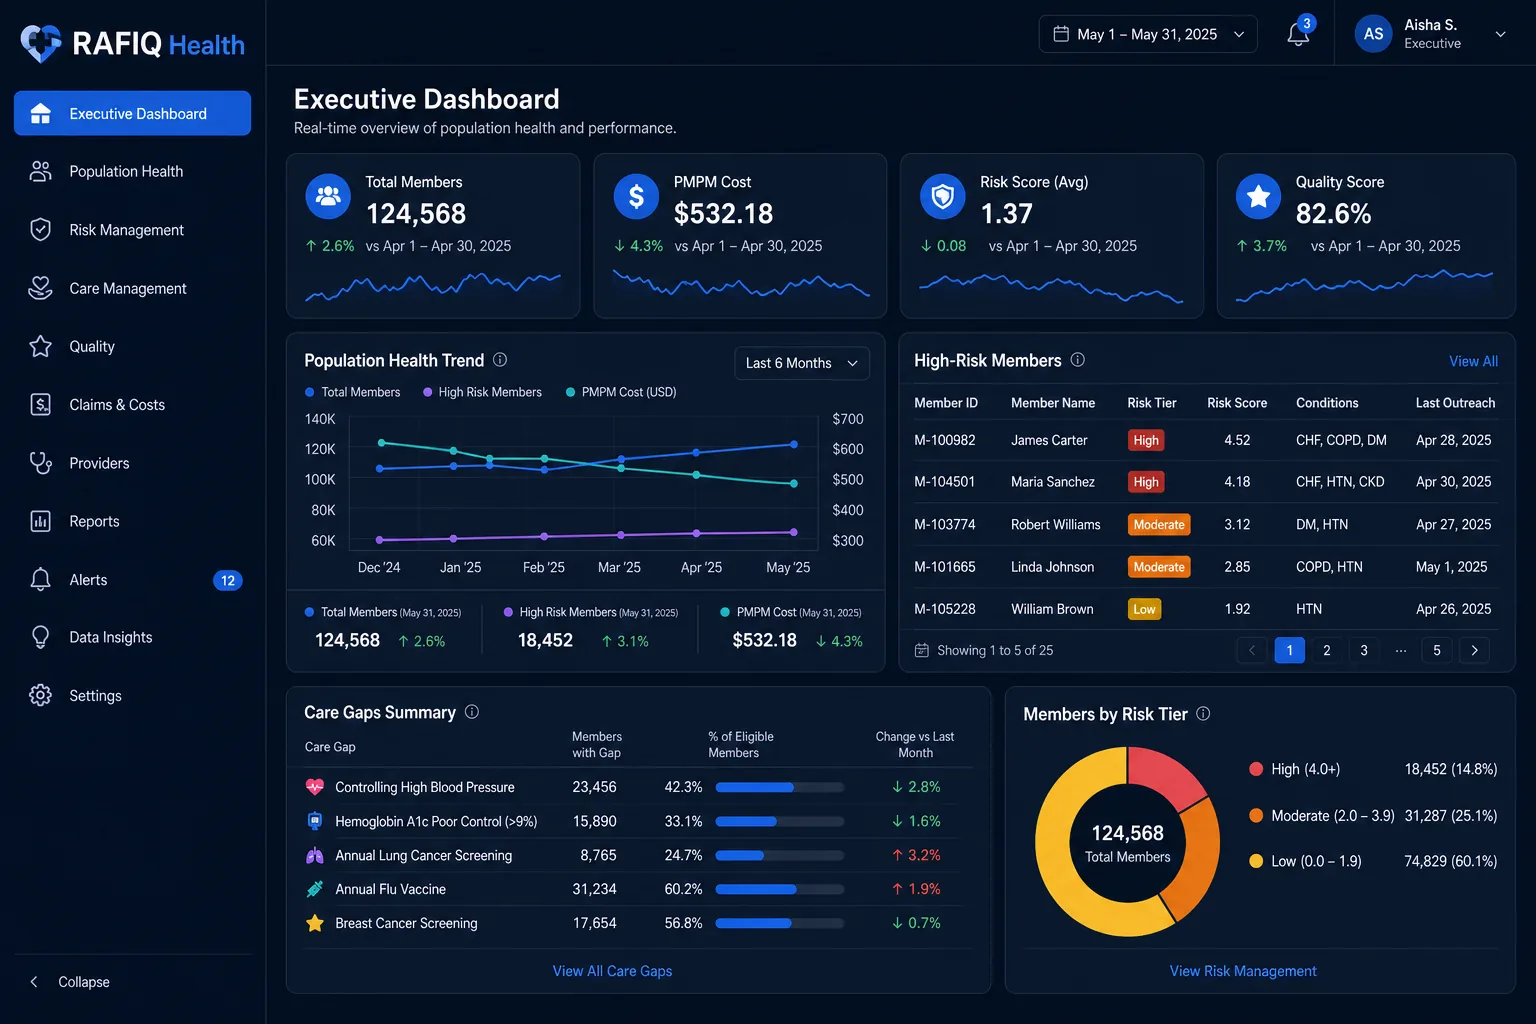The height and width of the screenshot is (1024, 1536).
Task: Click the Annual Flu Vaccine 60.2% progress bar
Action: 780,889
